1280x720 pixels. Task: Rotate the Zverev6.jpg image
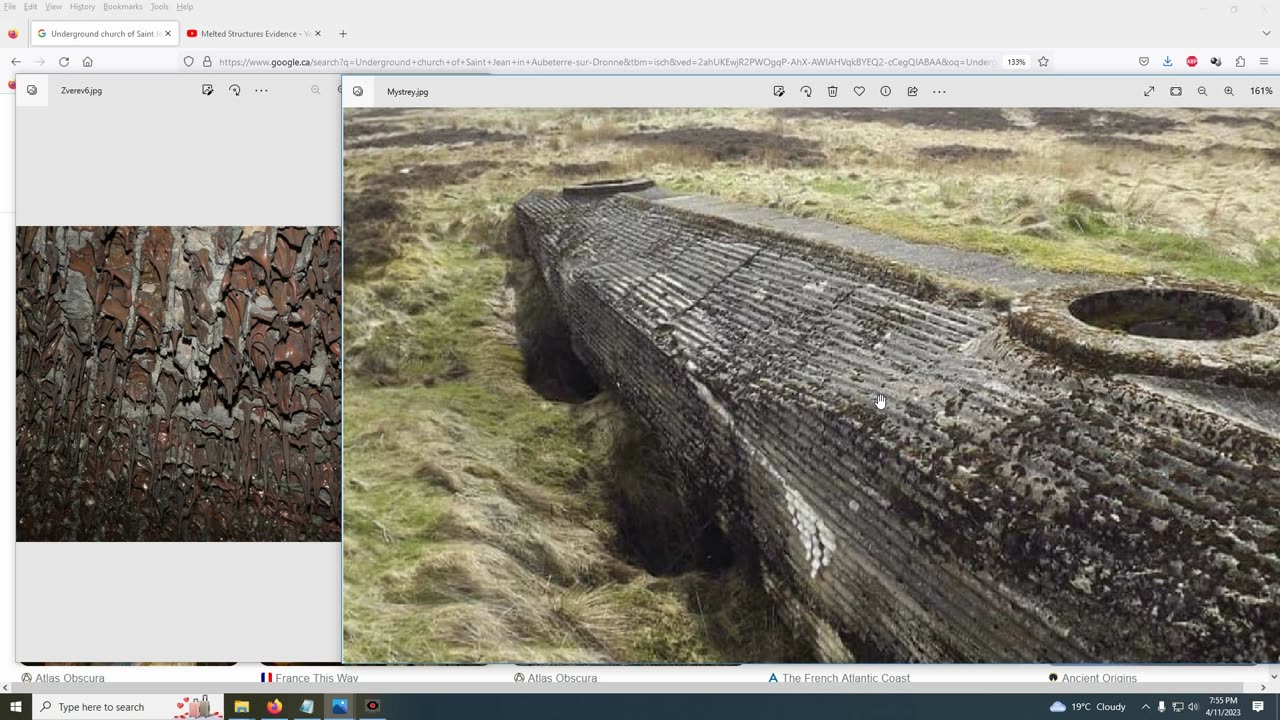234,90
